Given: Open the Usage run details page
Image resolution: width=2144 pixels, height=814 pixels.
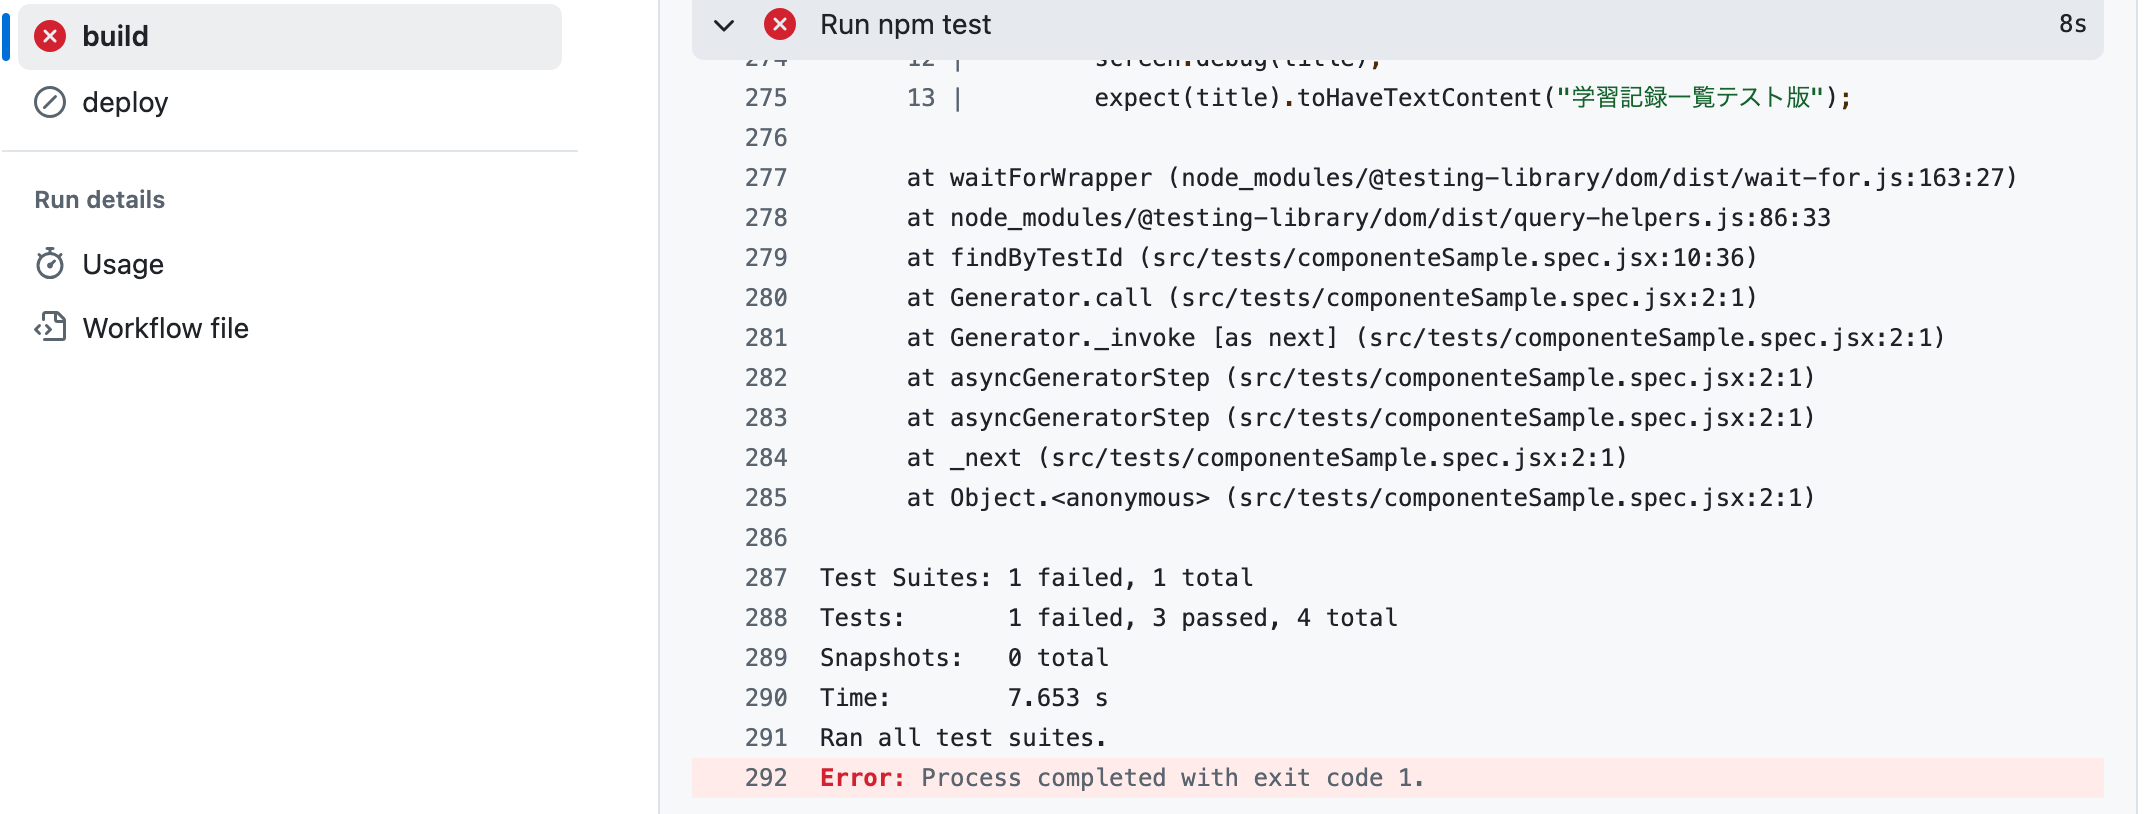Looking at the screenshot, I should [123, 264].
